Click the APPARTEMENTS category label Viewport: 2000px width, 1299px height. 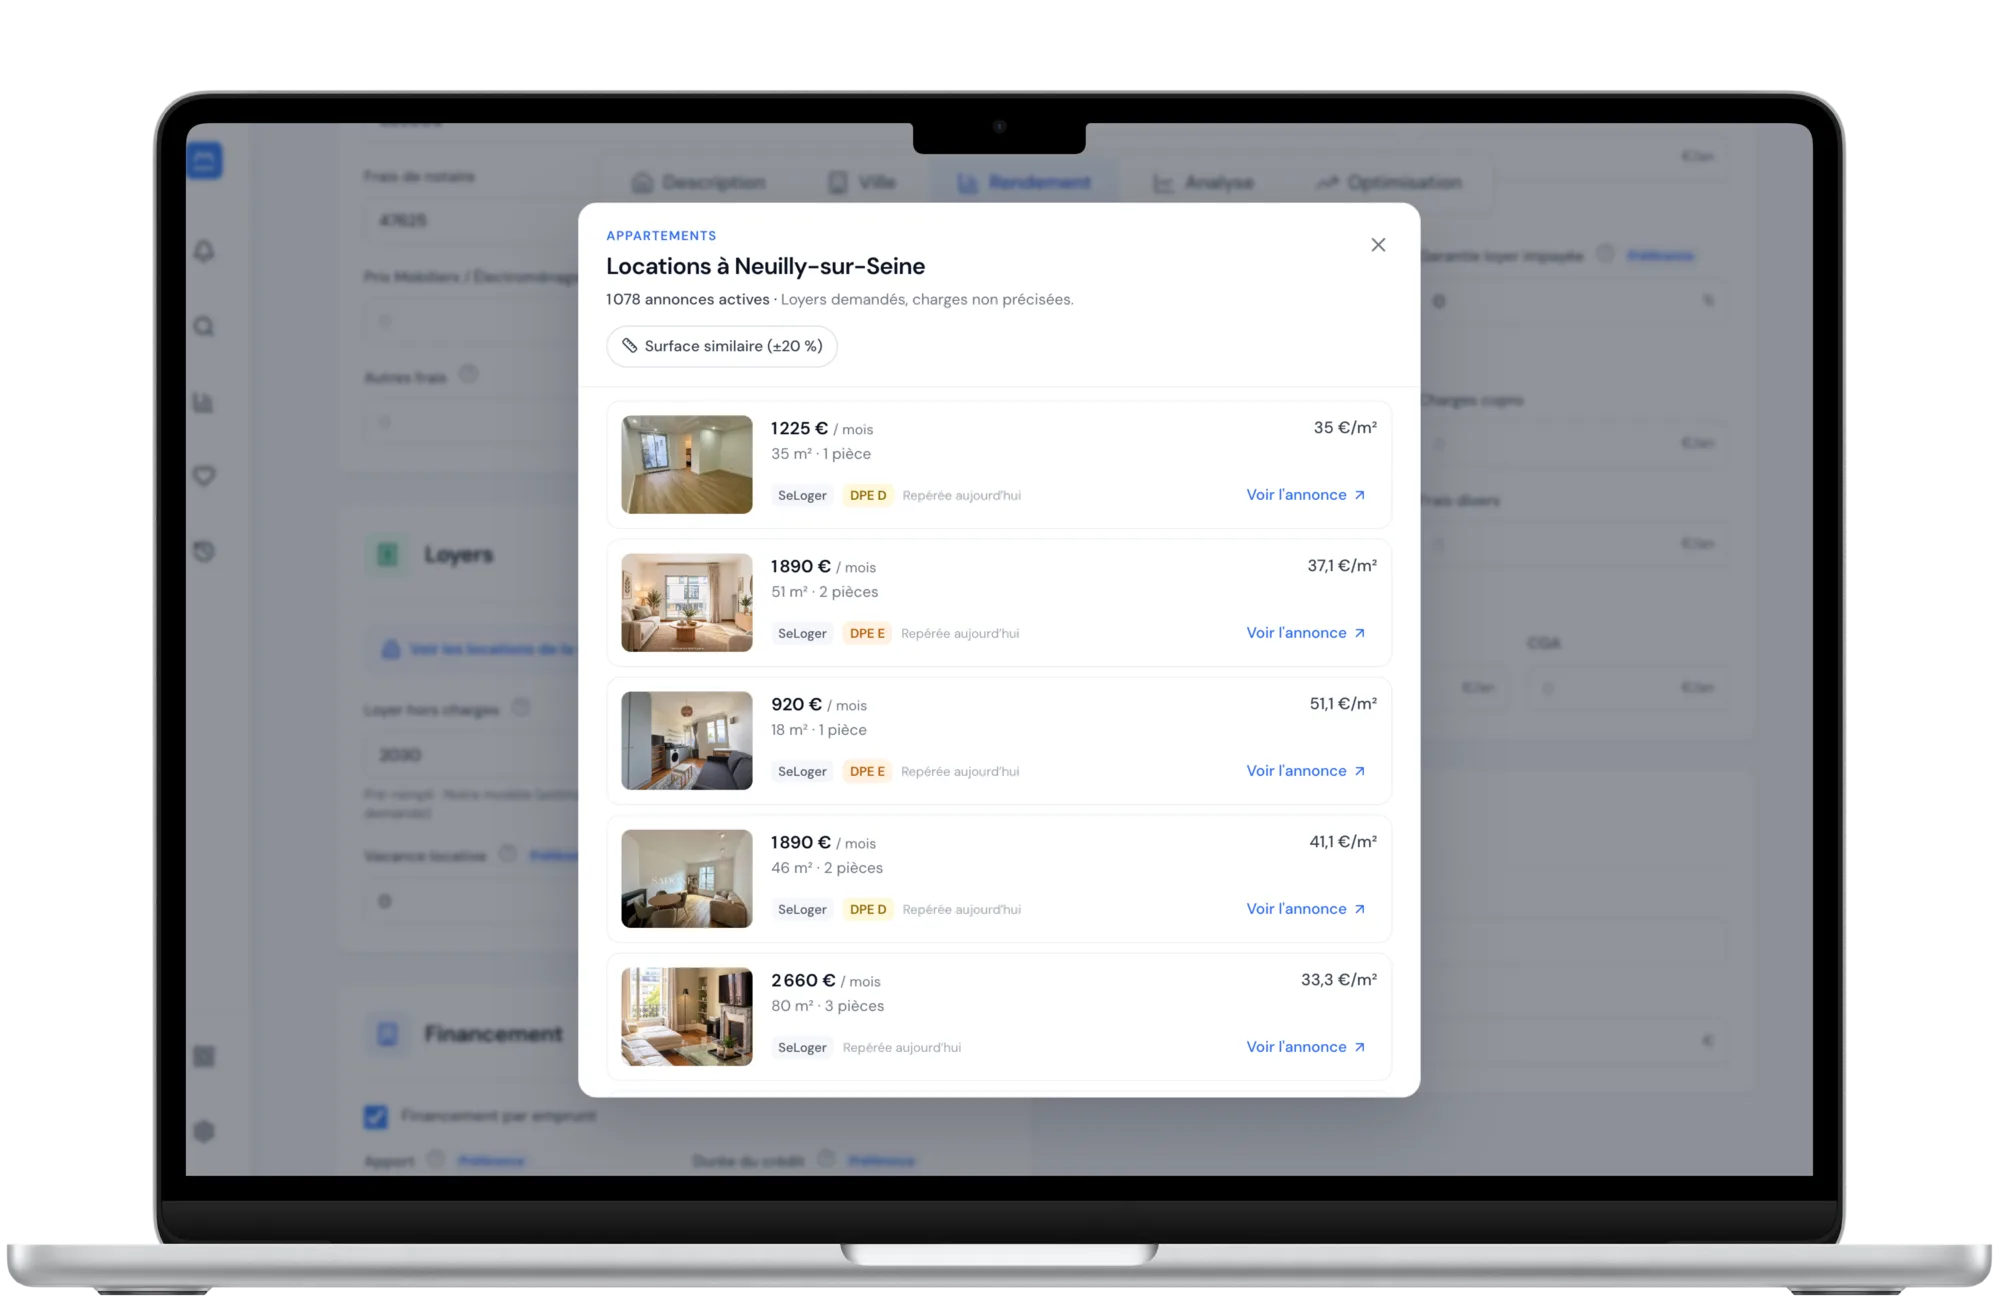(661, 236)
